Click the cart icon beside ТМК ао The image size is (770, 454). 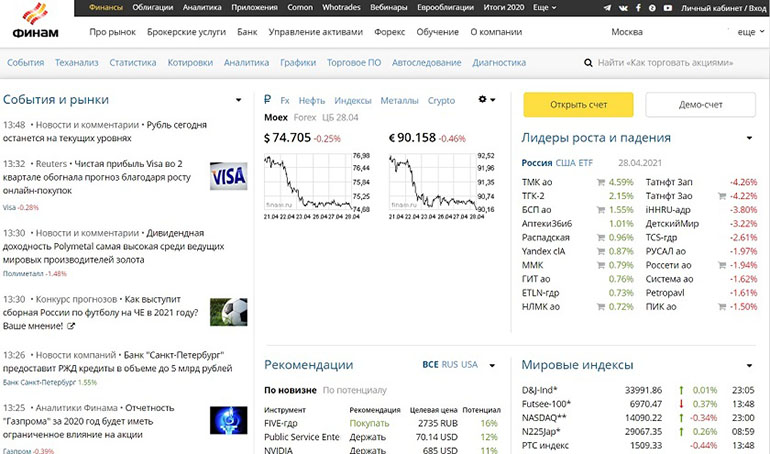601,182
